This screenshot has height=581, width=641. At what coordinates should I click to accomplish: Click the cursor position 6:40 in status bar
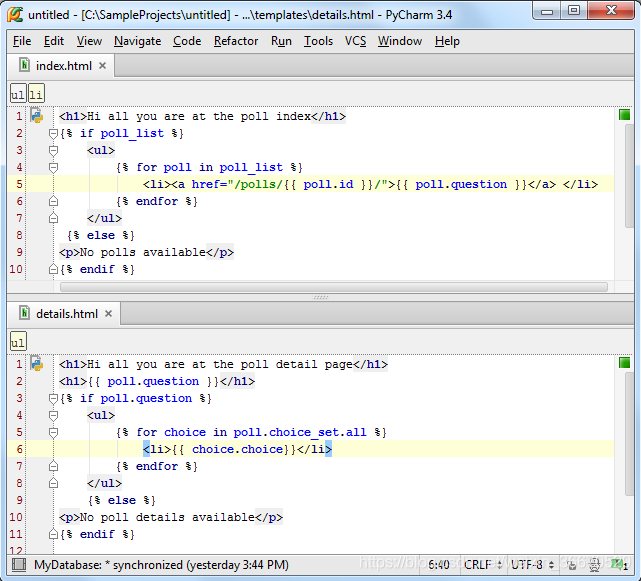(439, 565)
